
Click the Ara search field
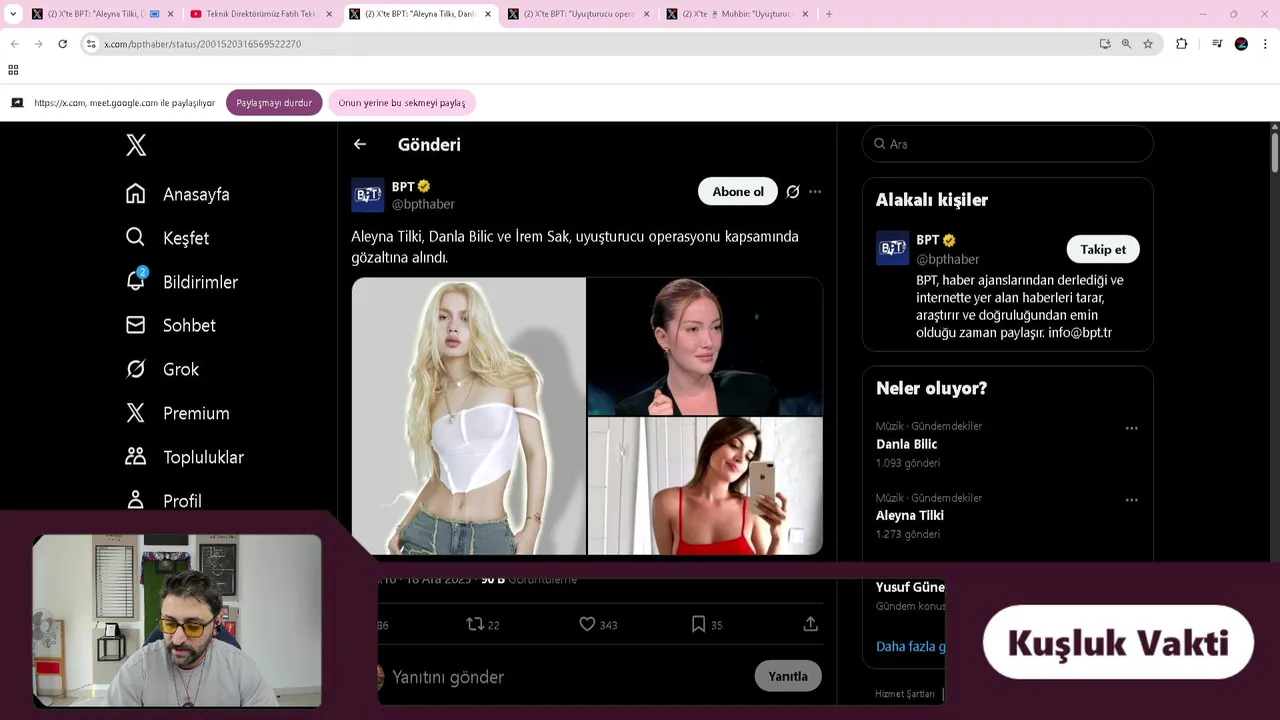tap(1008, 144)
